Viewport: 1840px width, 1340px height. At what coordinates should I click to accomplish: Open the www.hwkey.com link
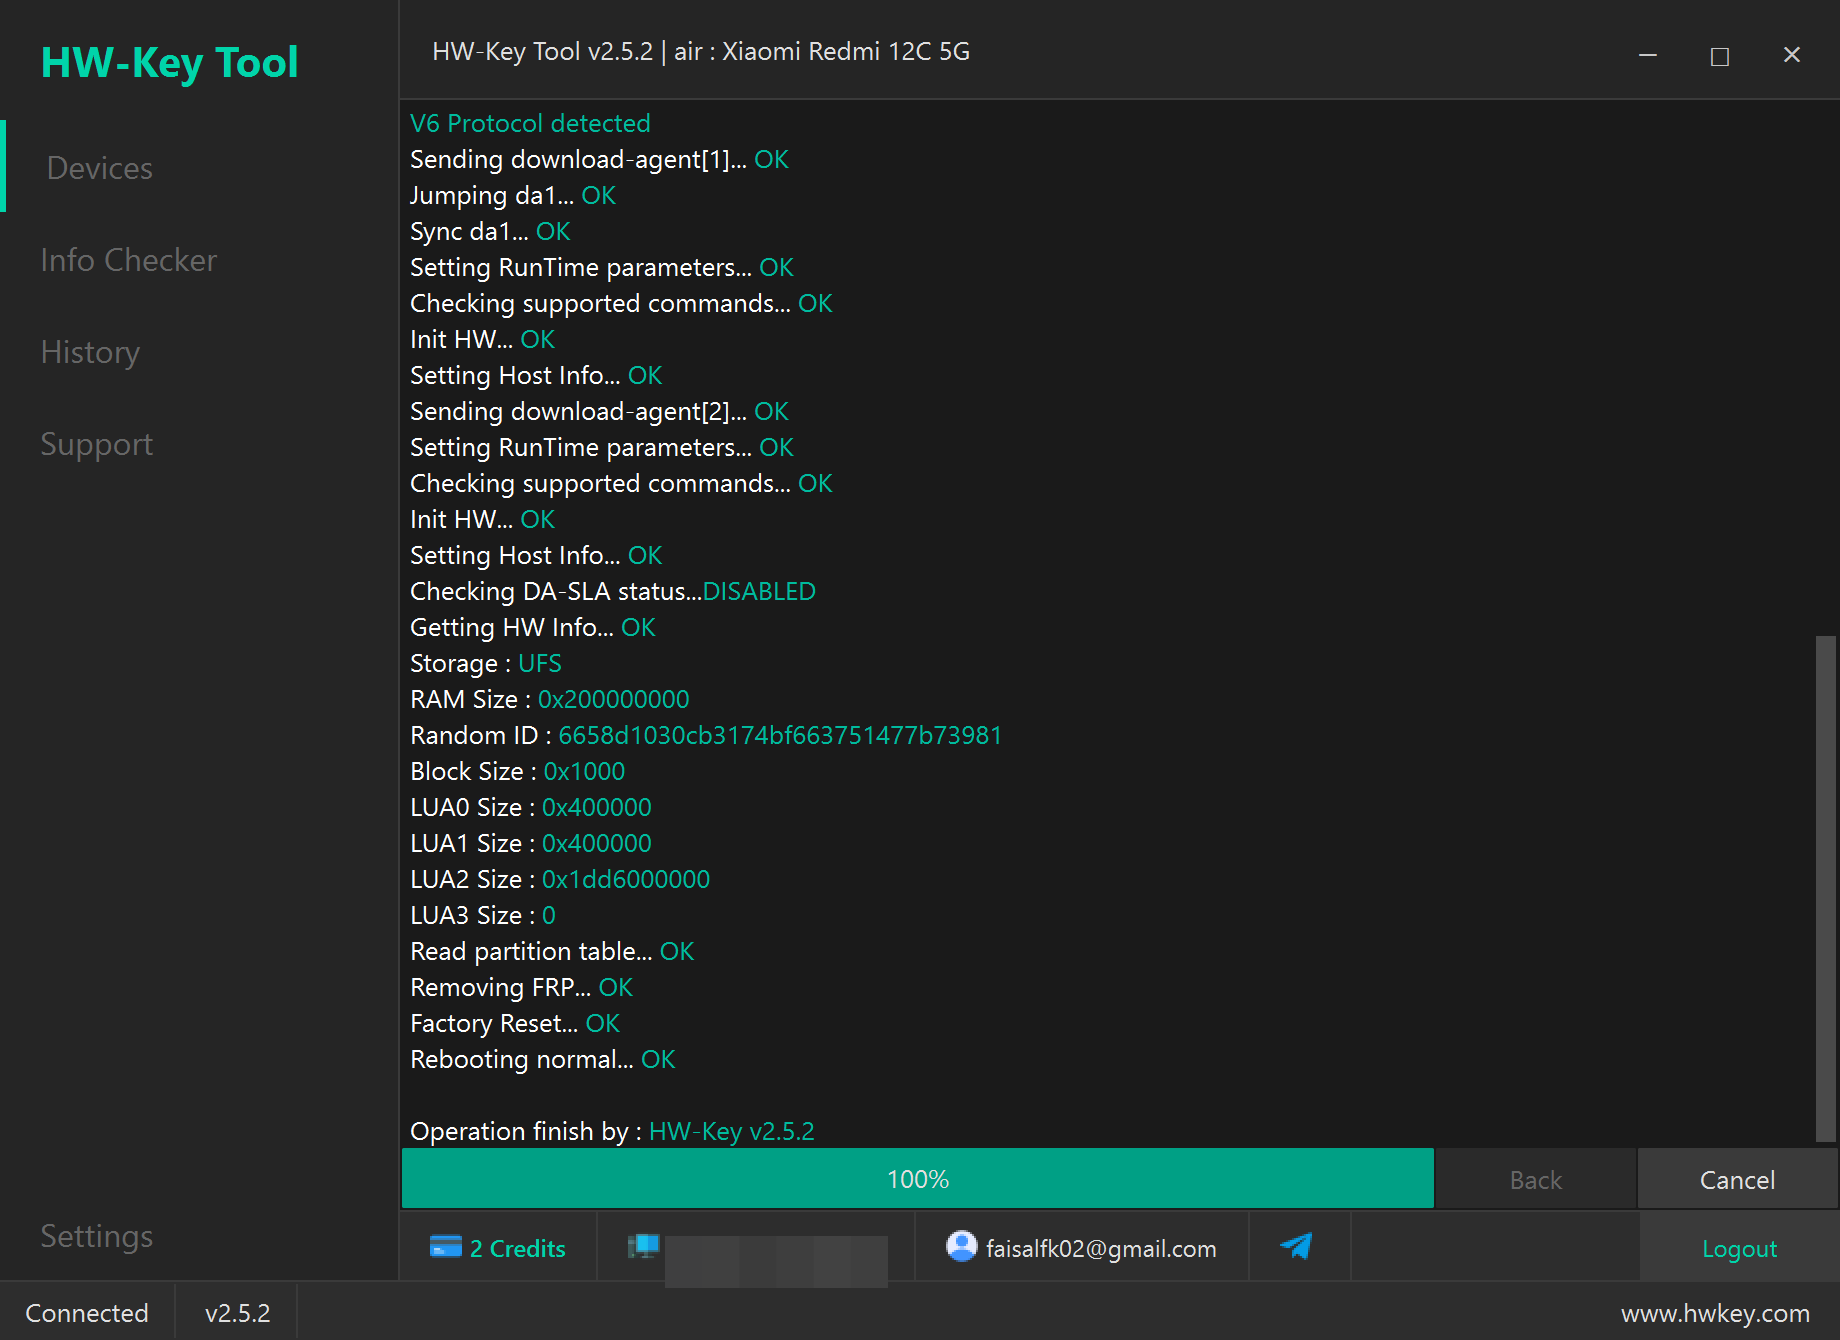1715,1312
